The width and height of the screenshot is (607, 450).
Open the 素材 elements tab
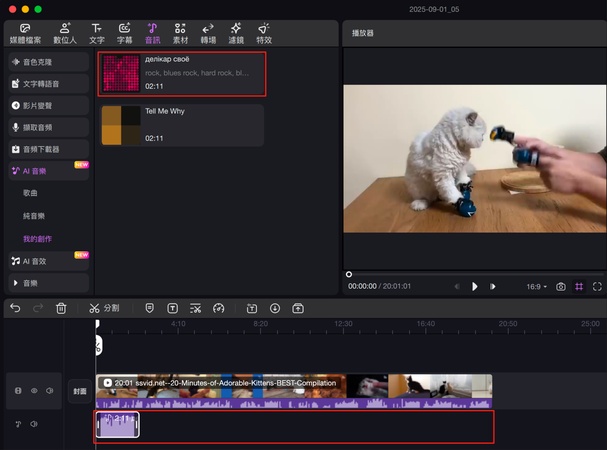coord(180,34)
